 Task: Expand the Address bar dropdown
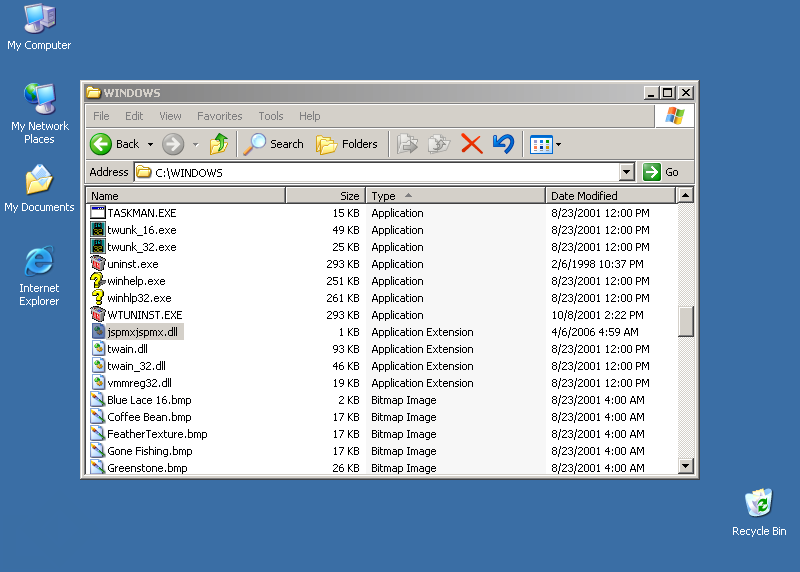click(627, 172)
